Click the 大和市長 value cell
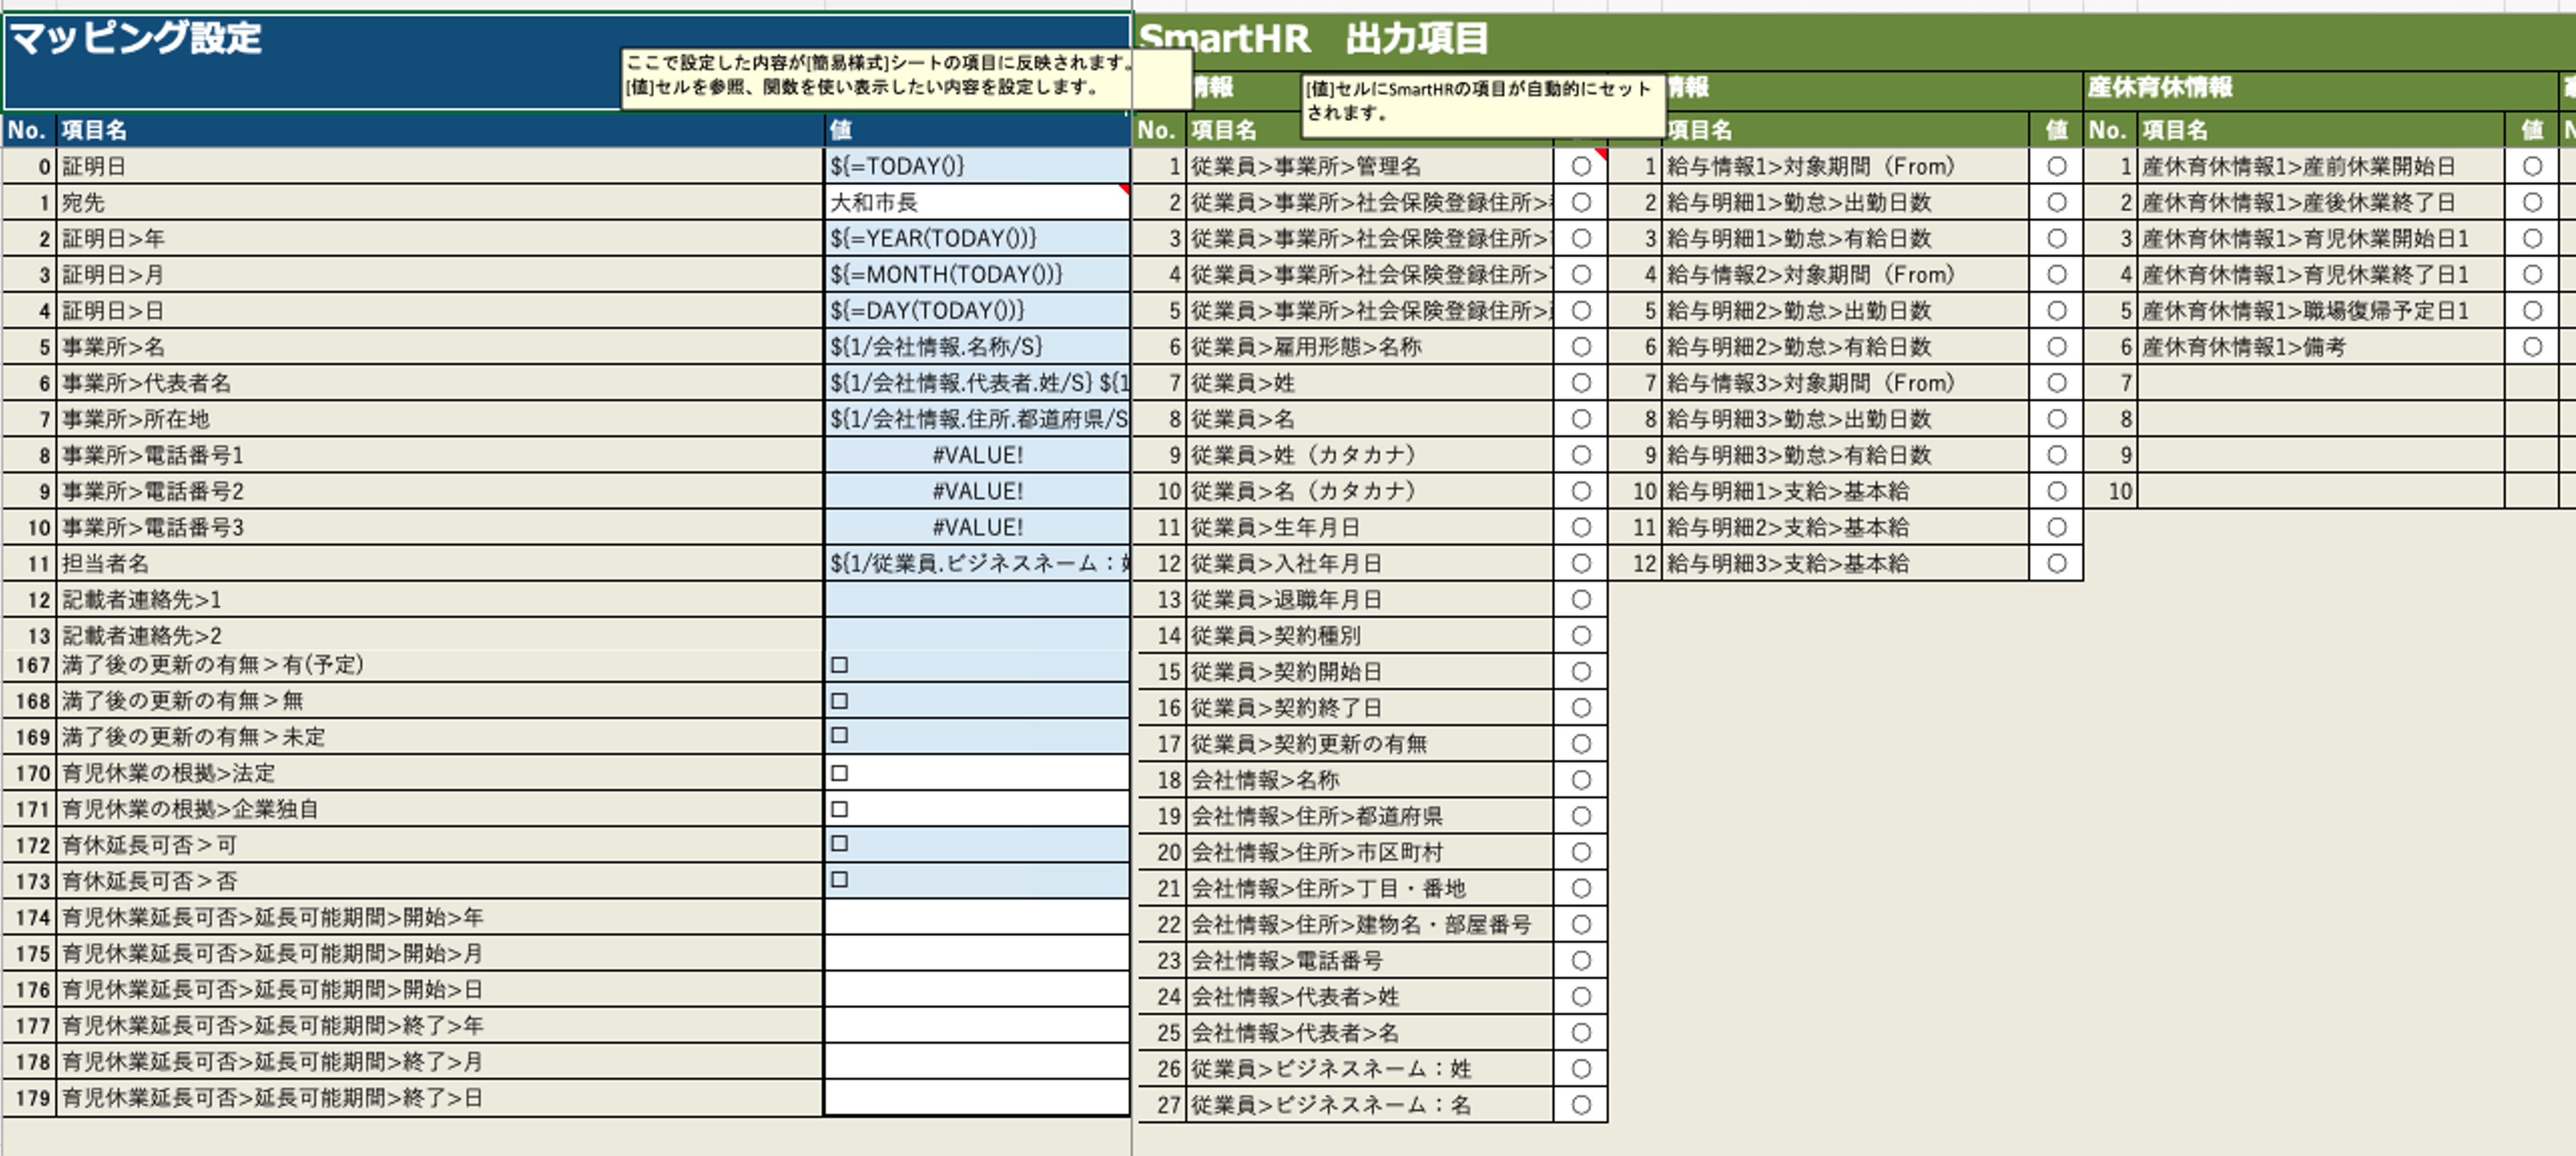The image size is (2576, 1156). [x=976, y=202]
